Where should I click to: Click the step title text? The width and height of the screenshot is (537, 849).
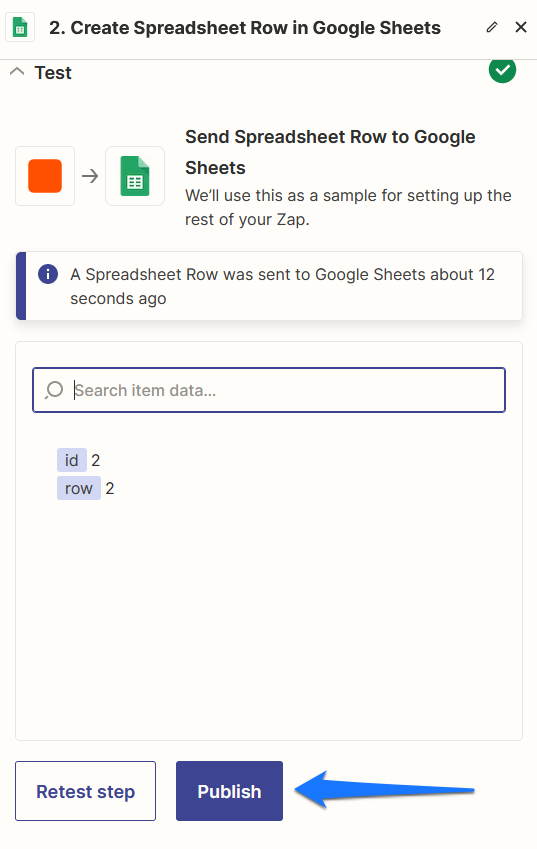(x=245, y=28)
